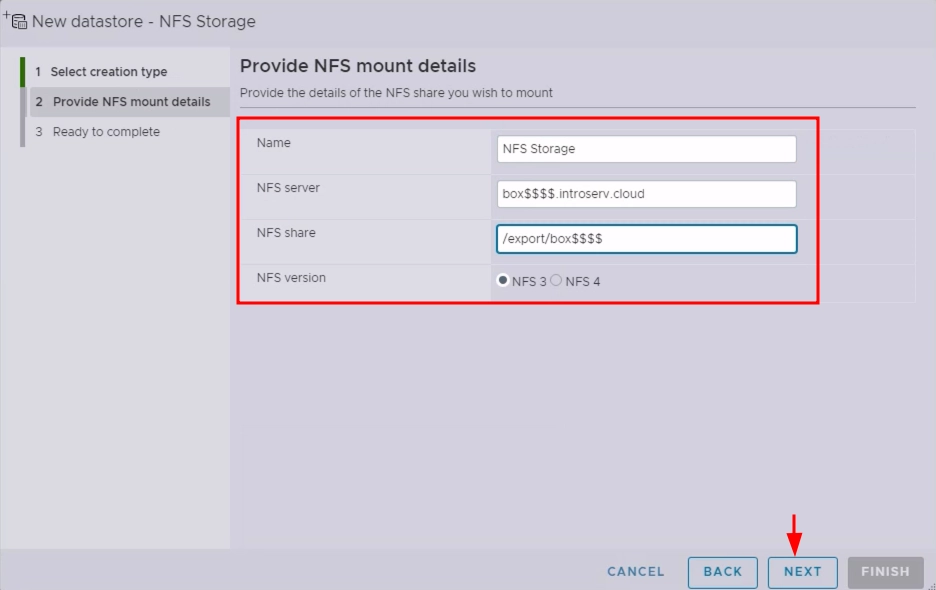The height and width of the screenshot is (590, 936).
Task: Click the Provide NFS mount details heading
Action: click(x=358, y=66)
